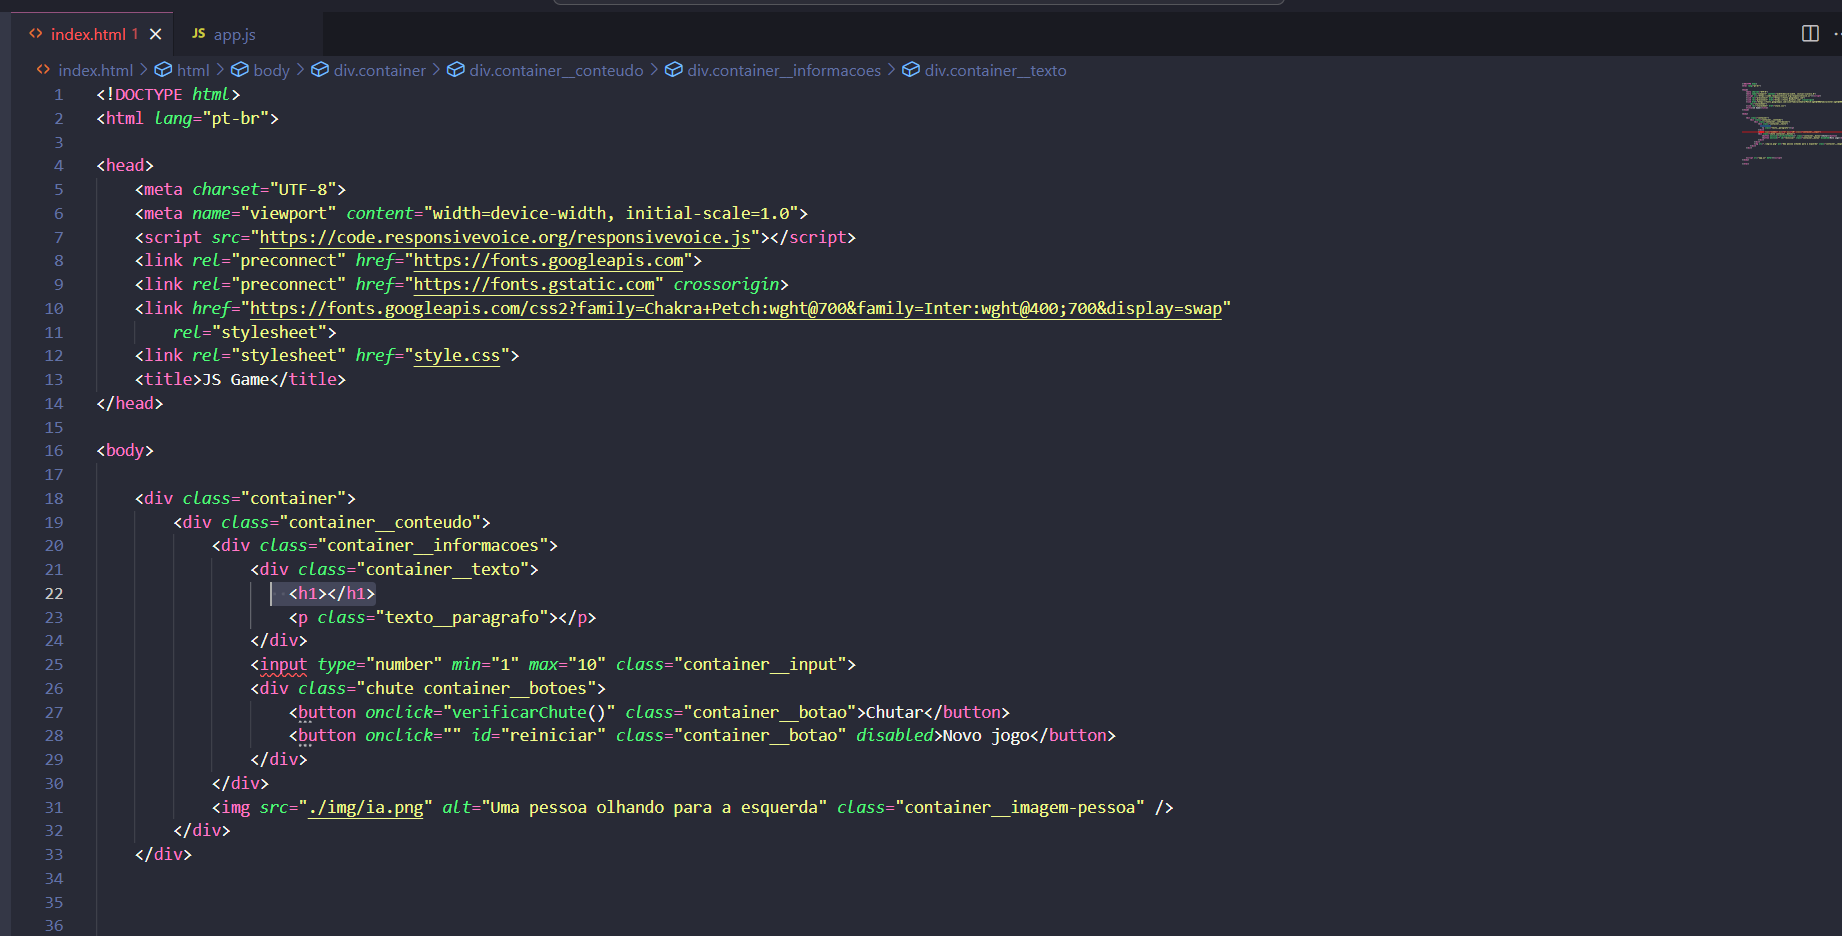Follow the style.css href link
Viewport: 1842px width, 936px height.
coord(457,356)
